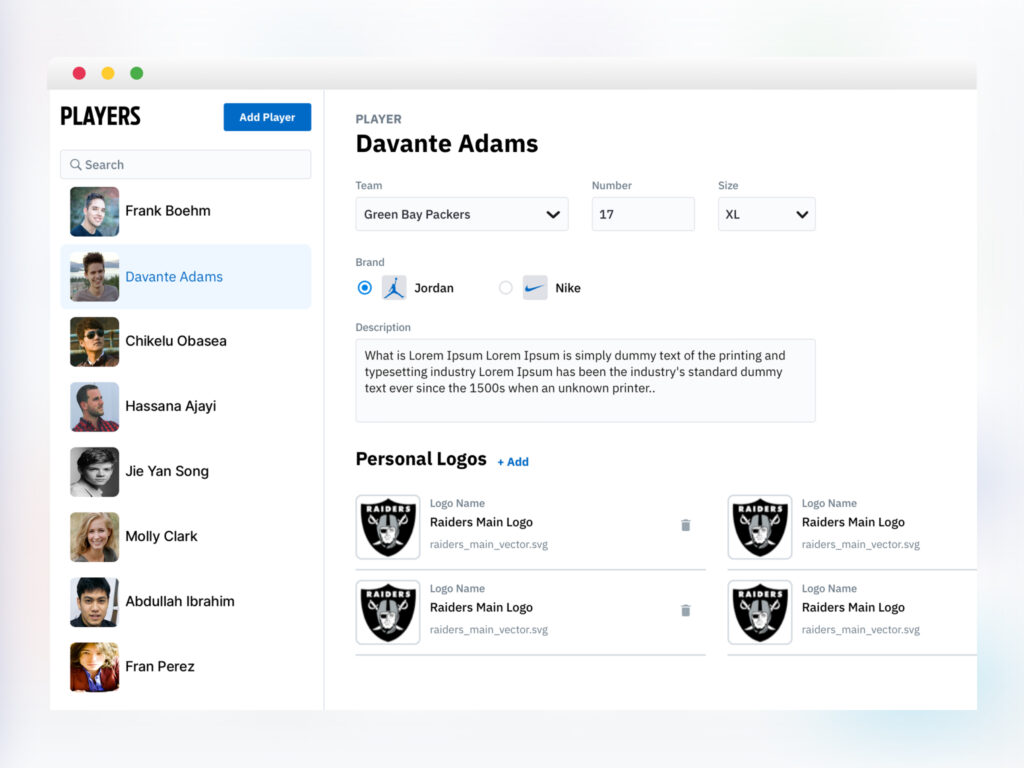Image resolution: width=1024 pixels, height=768 pixels.
Task: Select the Nike brand radio button
Action: pos(505,288)
